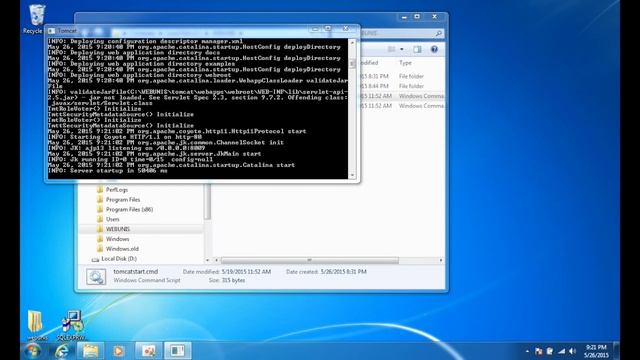Click the Tomcat console scrollbar thumb
Screen dimensions: 640x360
(353, 64)
